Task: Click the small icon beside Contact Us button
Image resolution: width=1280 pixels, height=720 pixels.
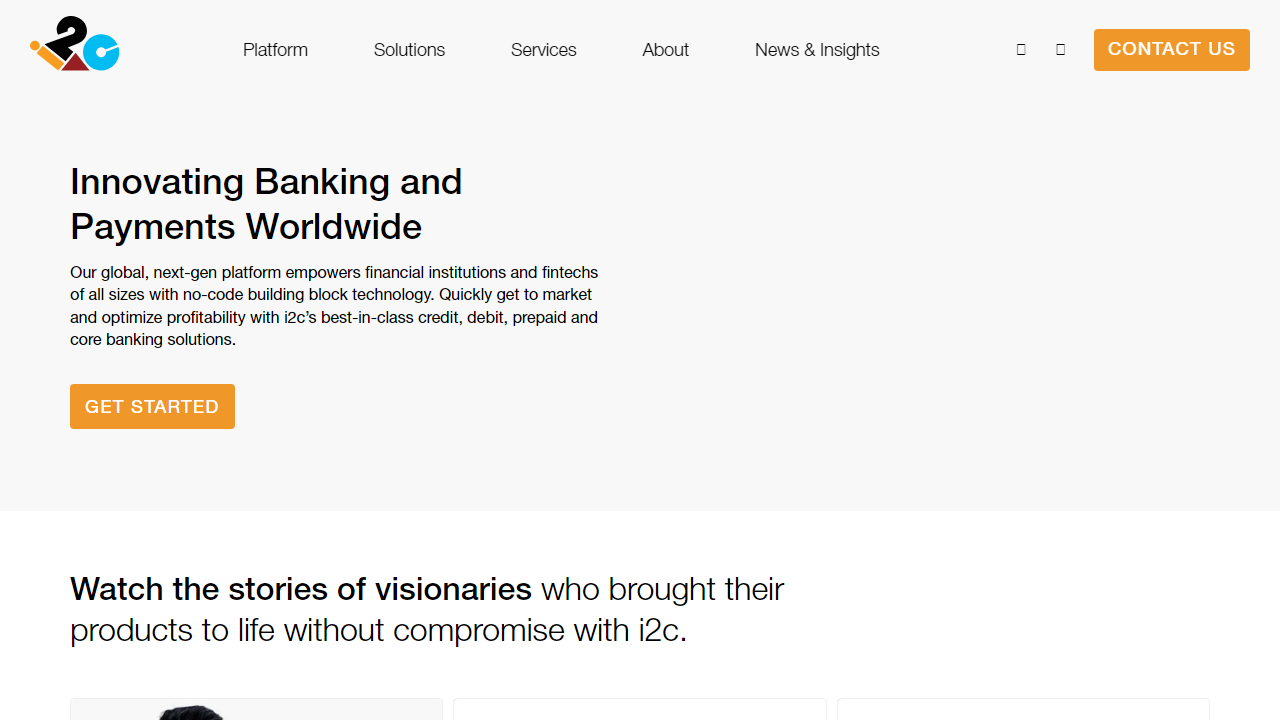Action: pos(1060,49)
